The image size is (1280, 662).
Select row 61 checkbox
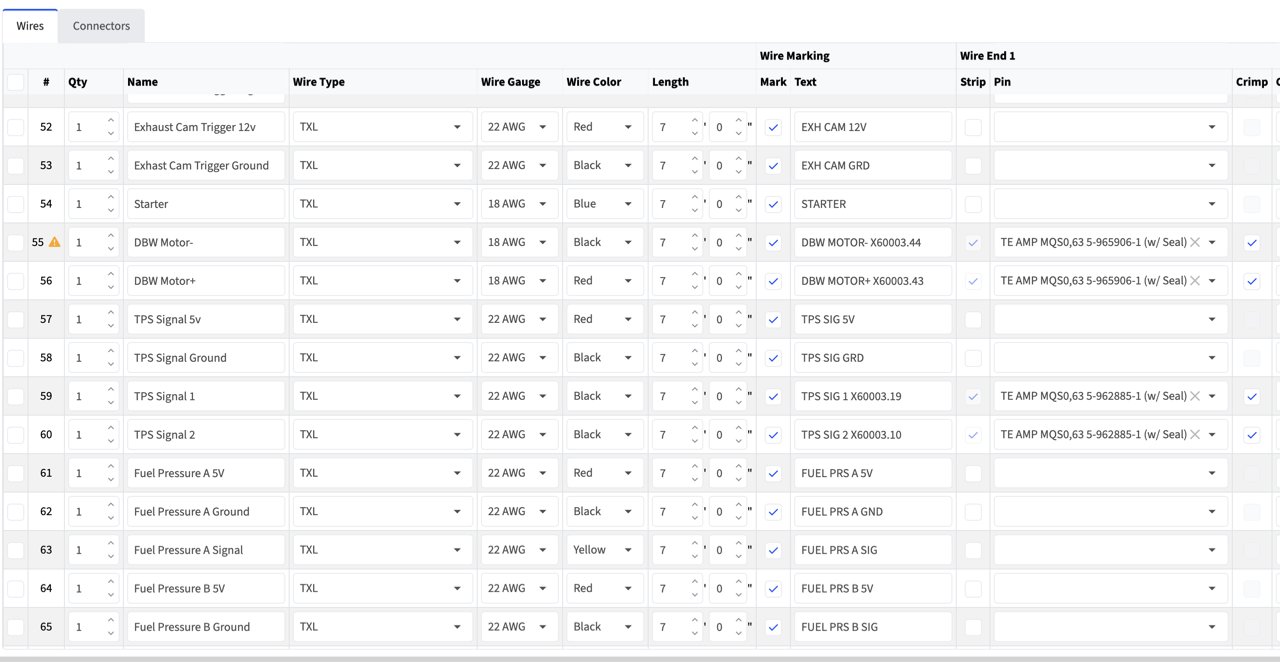click(x=16, y=473)
